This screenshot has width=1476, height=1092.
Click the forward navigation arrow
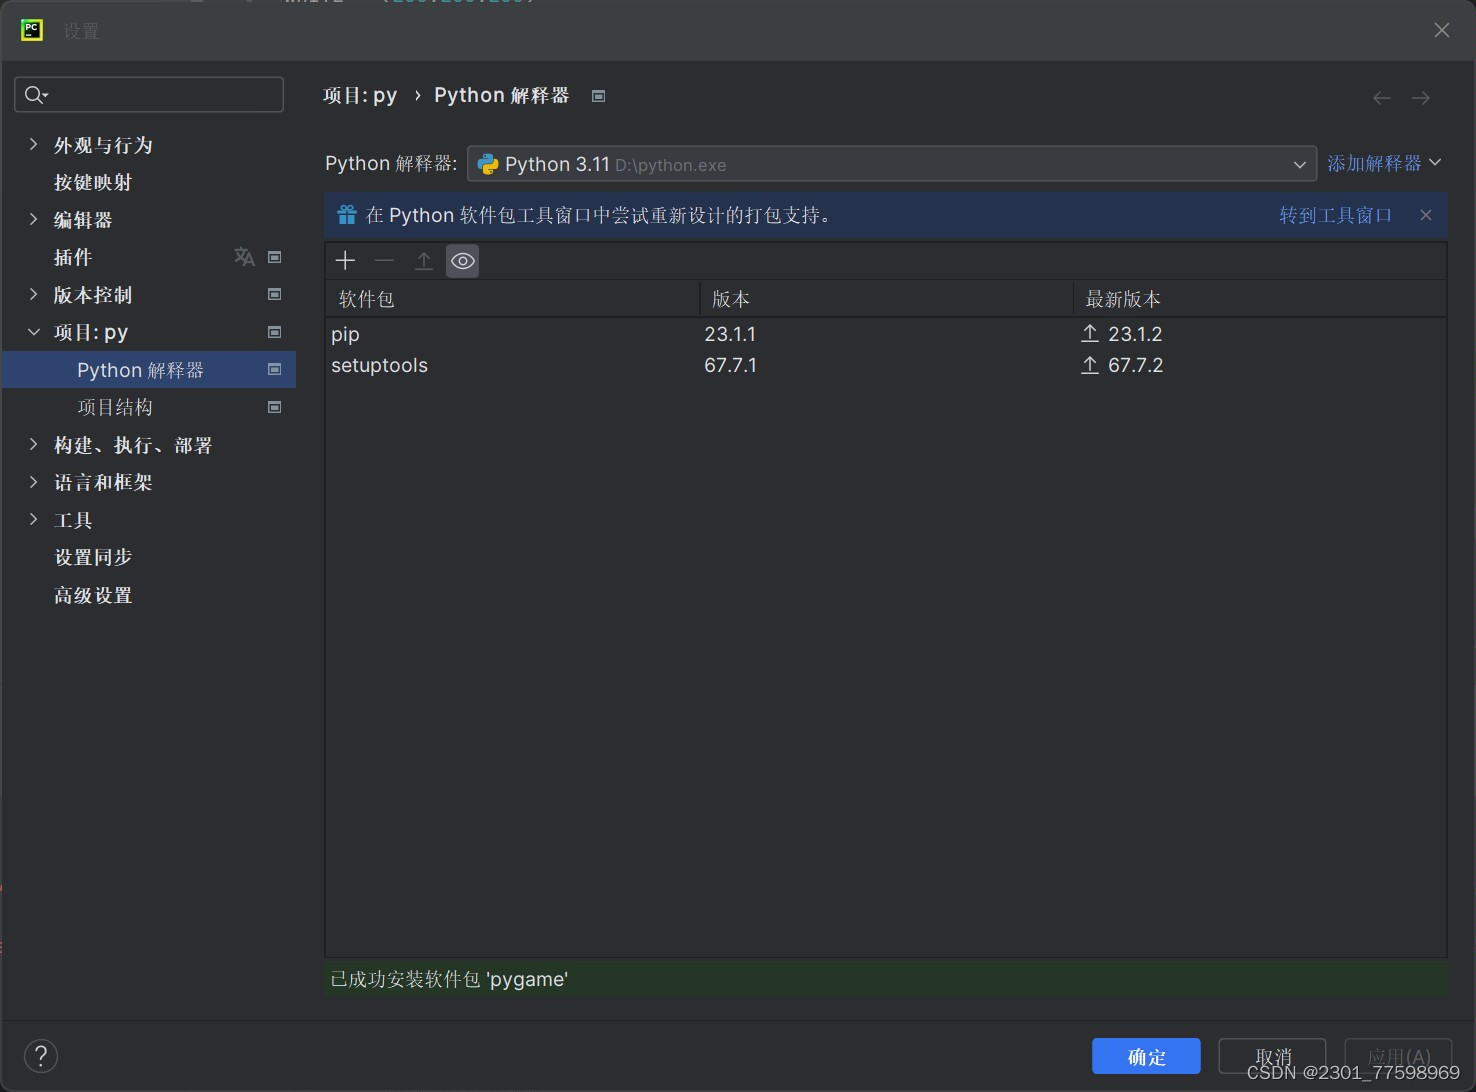coord(1421,97)
